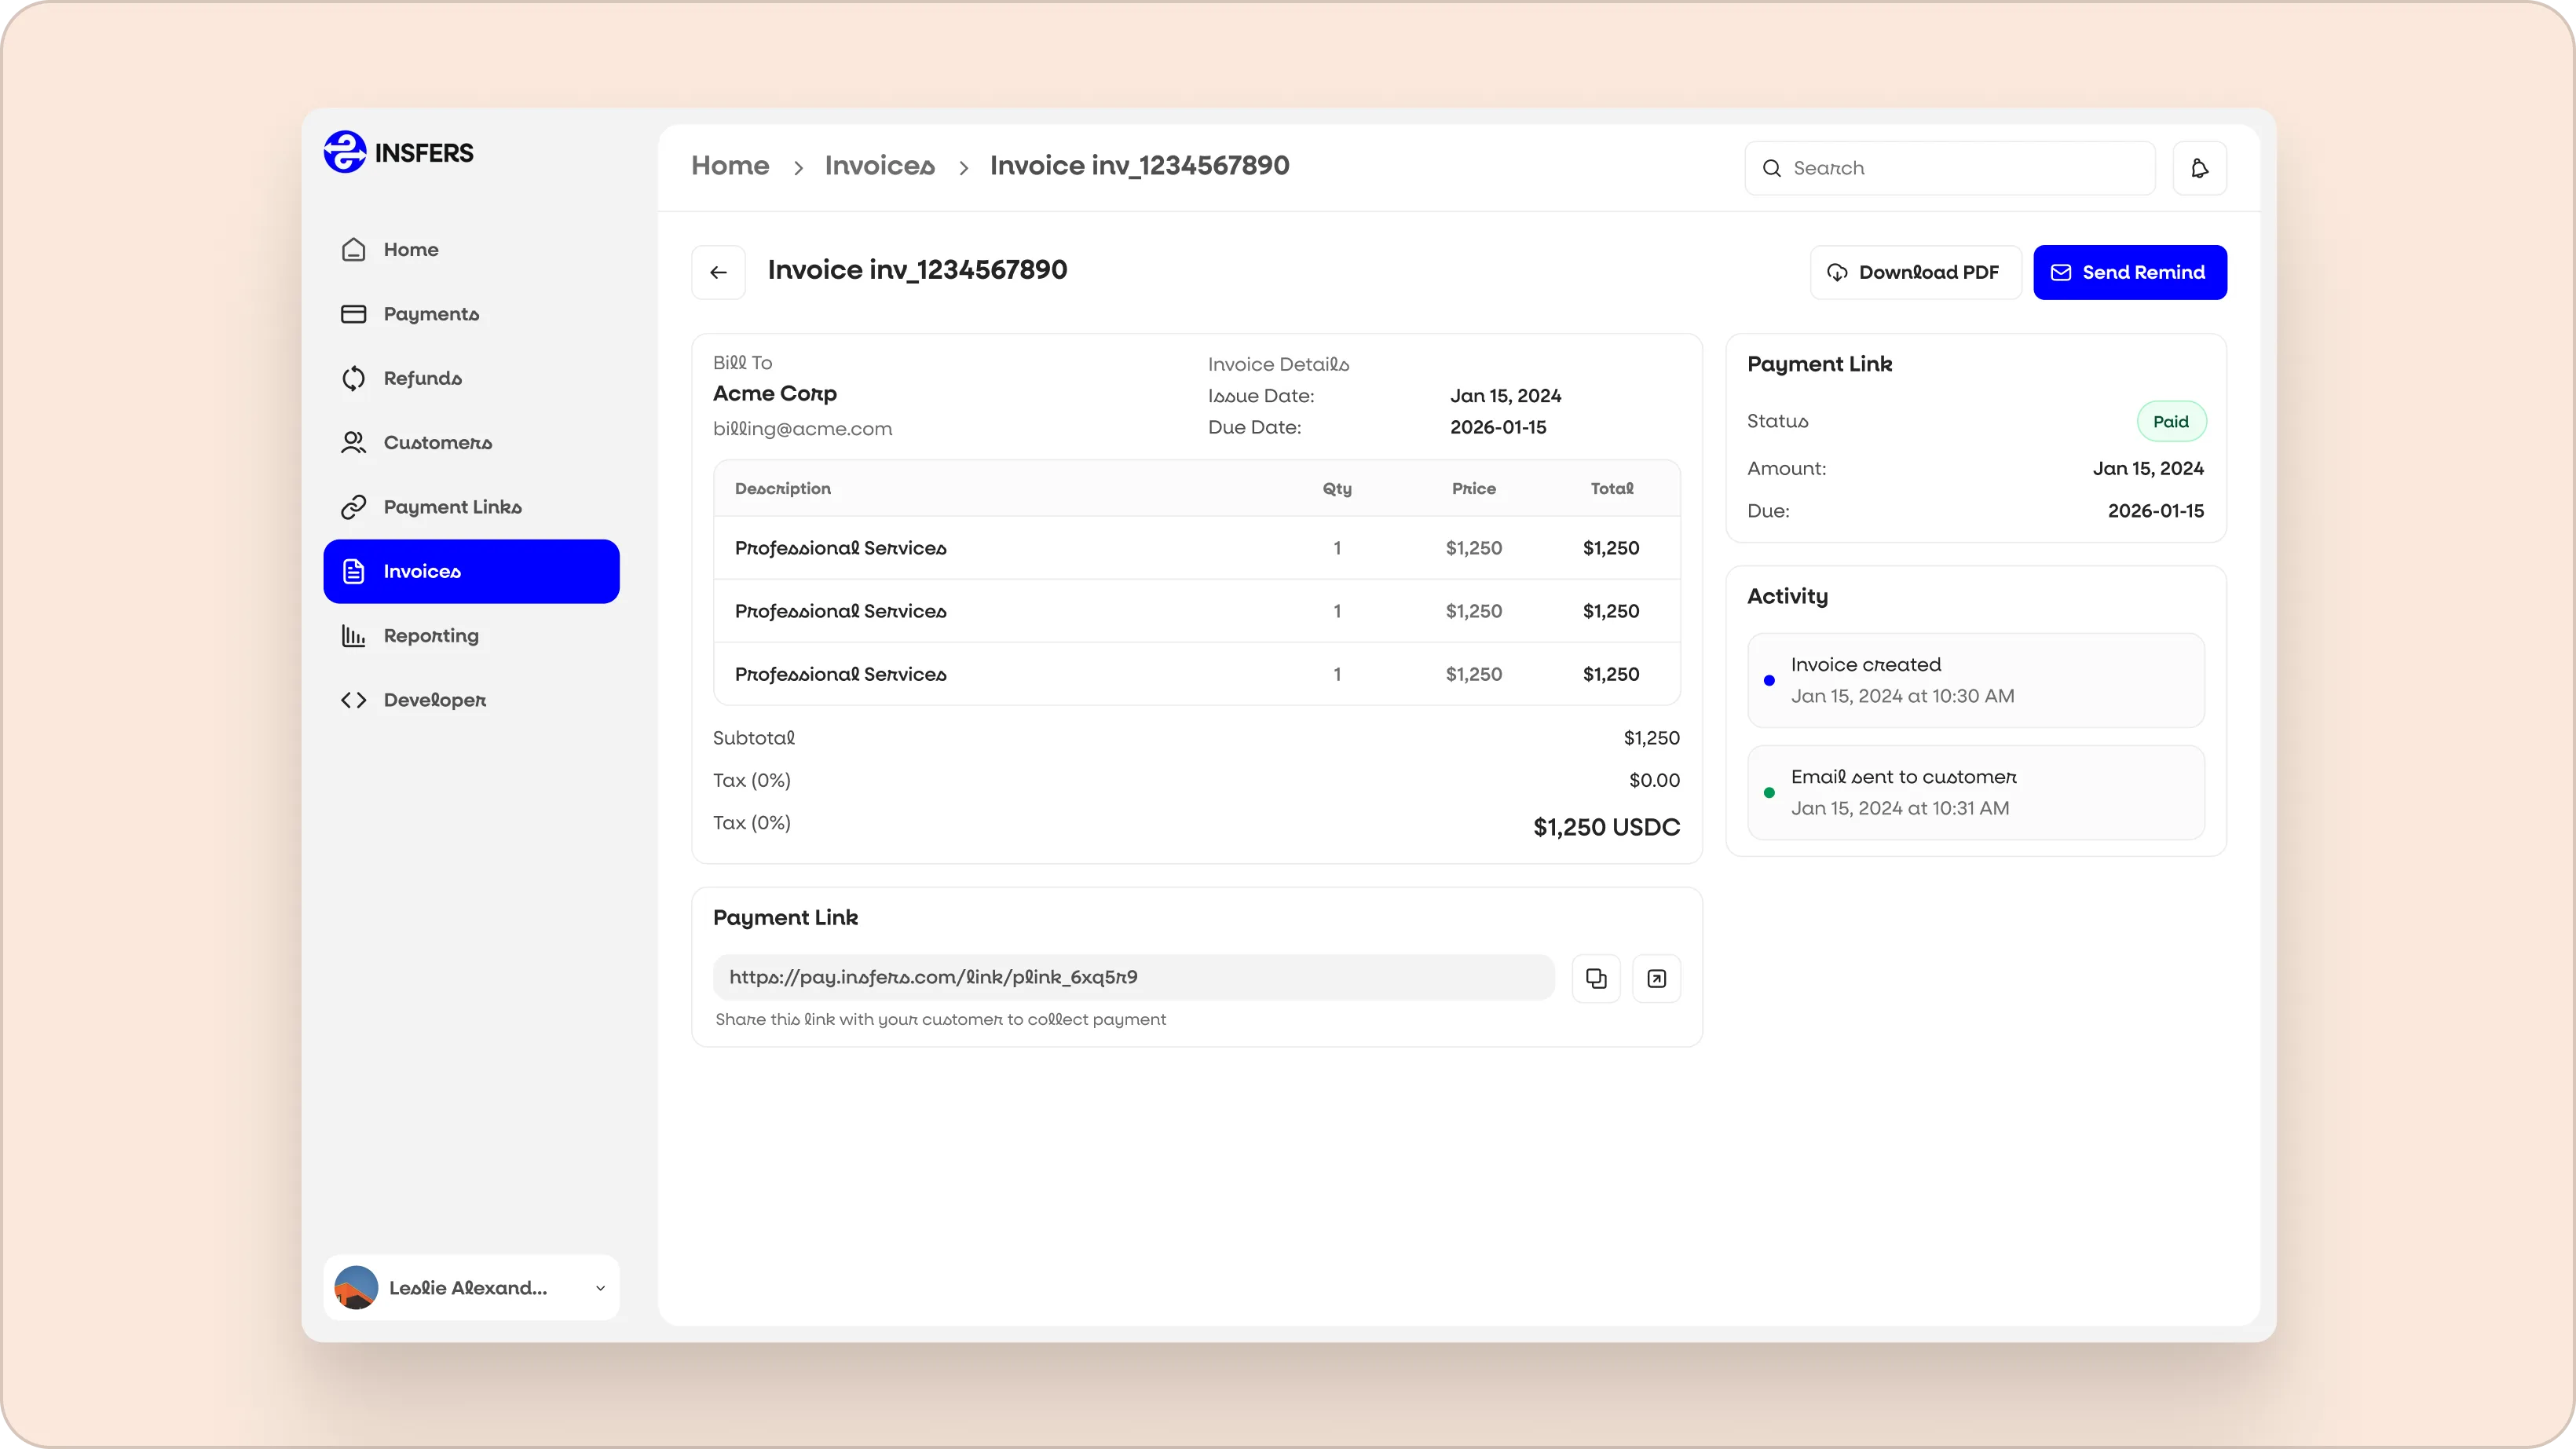2576x1449 pixels.
Task: Click the Refunds circular arrows icon
Action: pyautogui.click(x=353, y=378)
